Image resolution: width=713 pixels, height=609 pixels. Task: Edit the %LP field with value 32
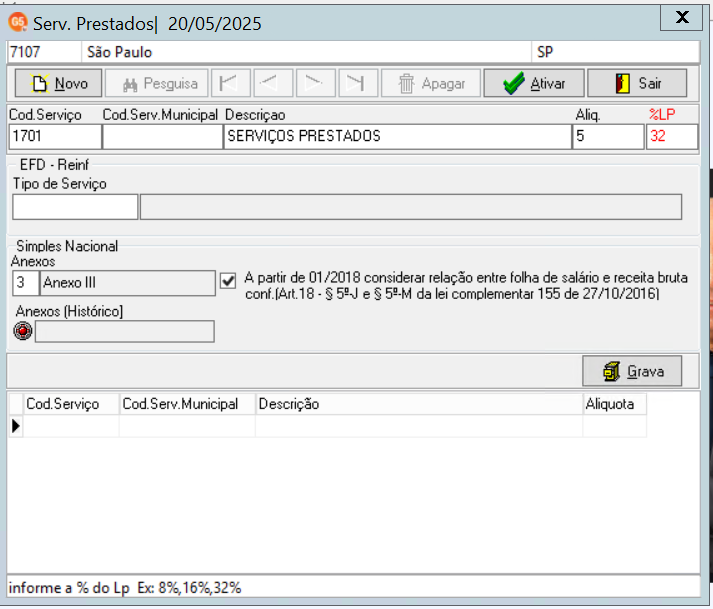click(672, 136)
